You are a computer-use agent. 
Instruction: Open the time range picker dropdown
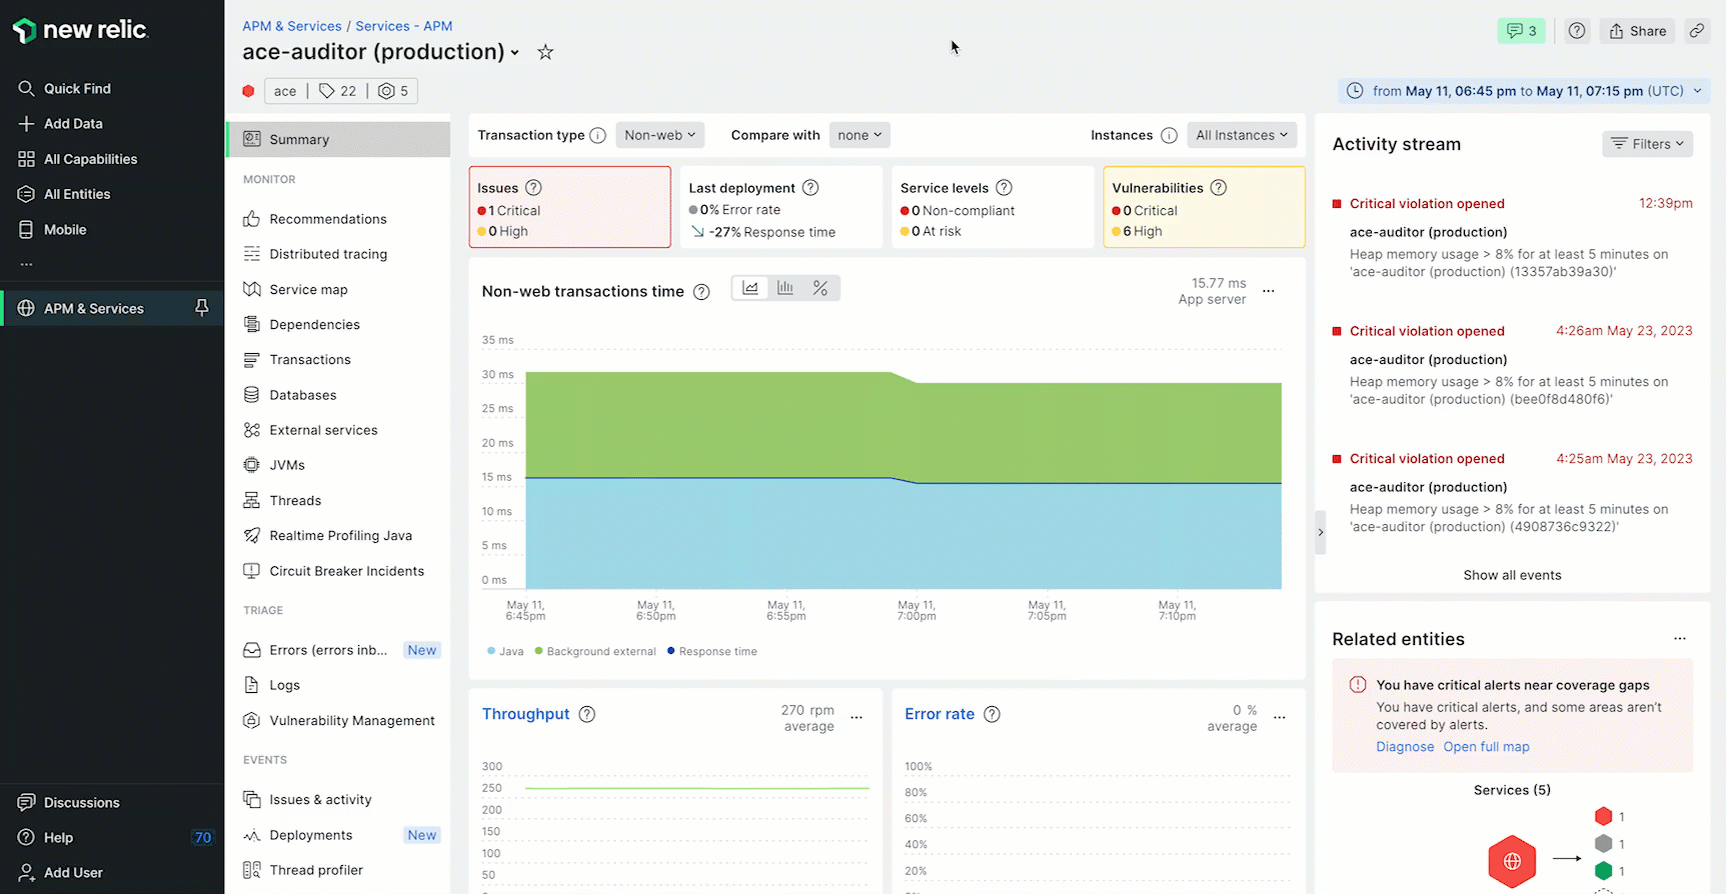pos(1524,91)
